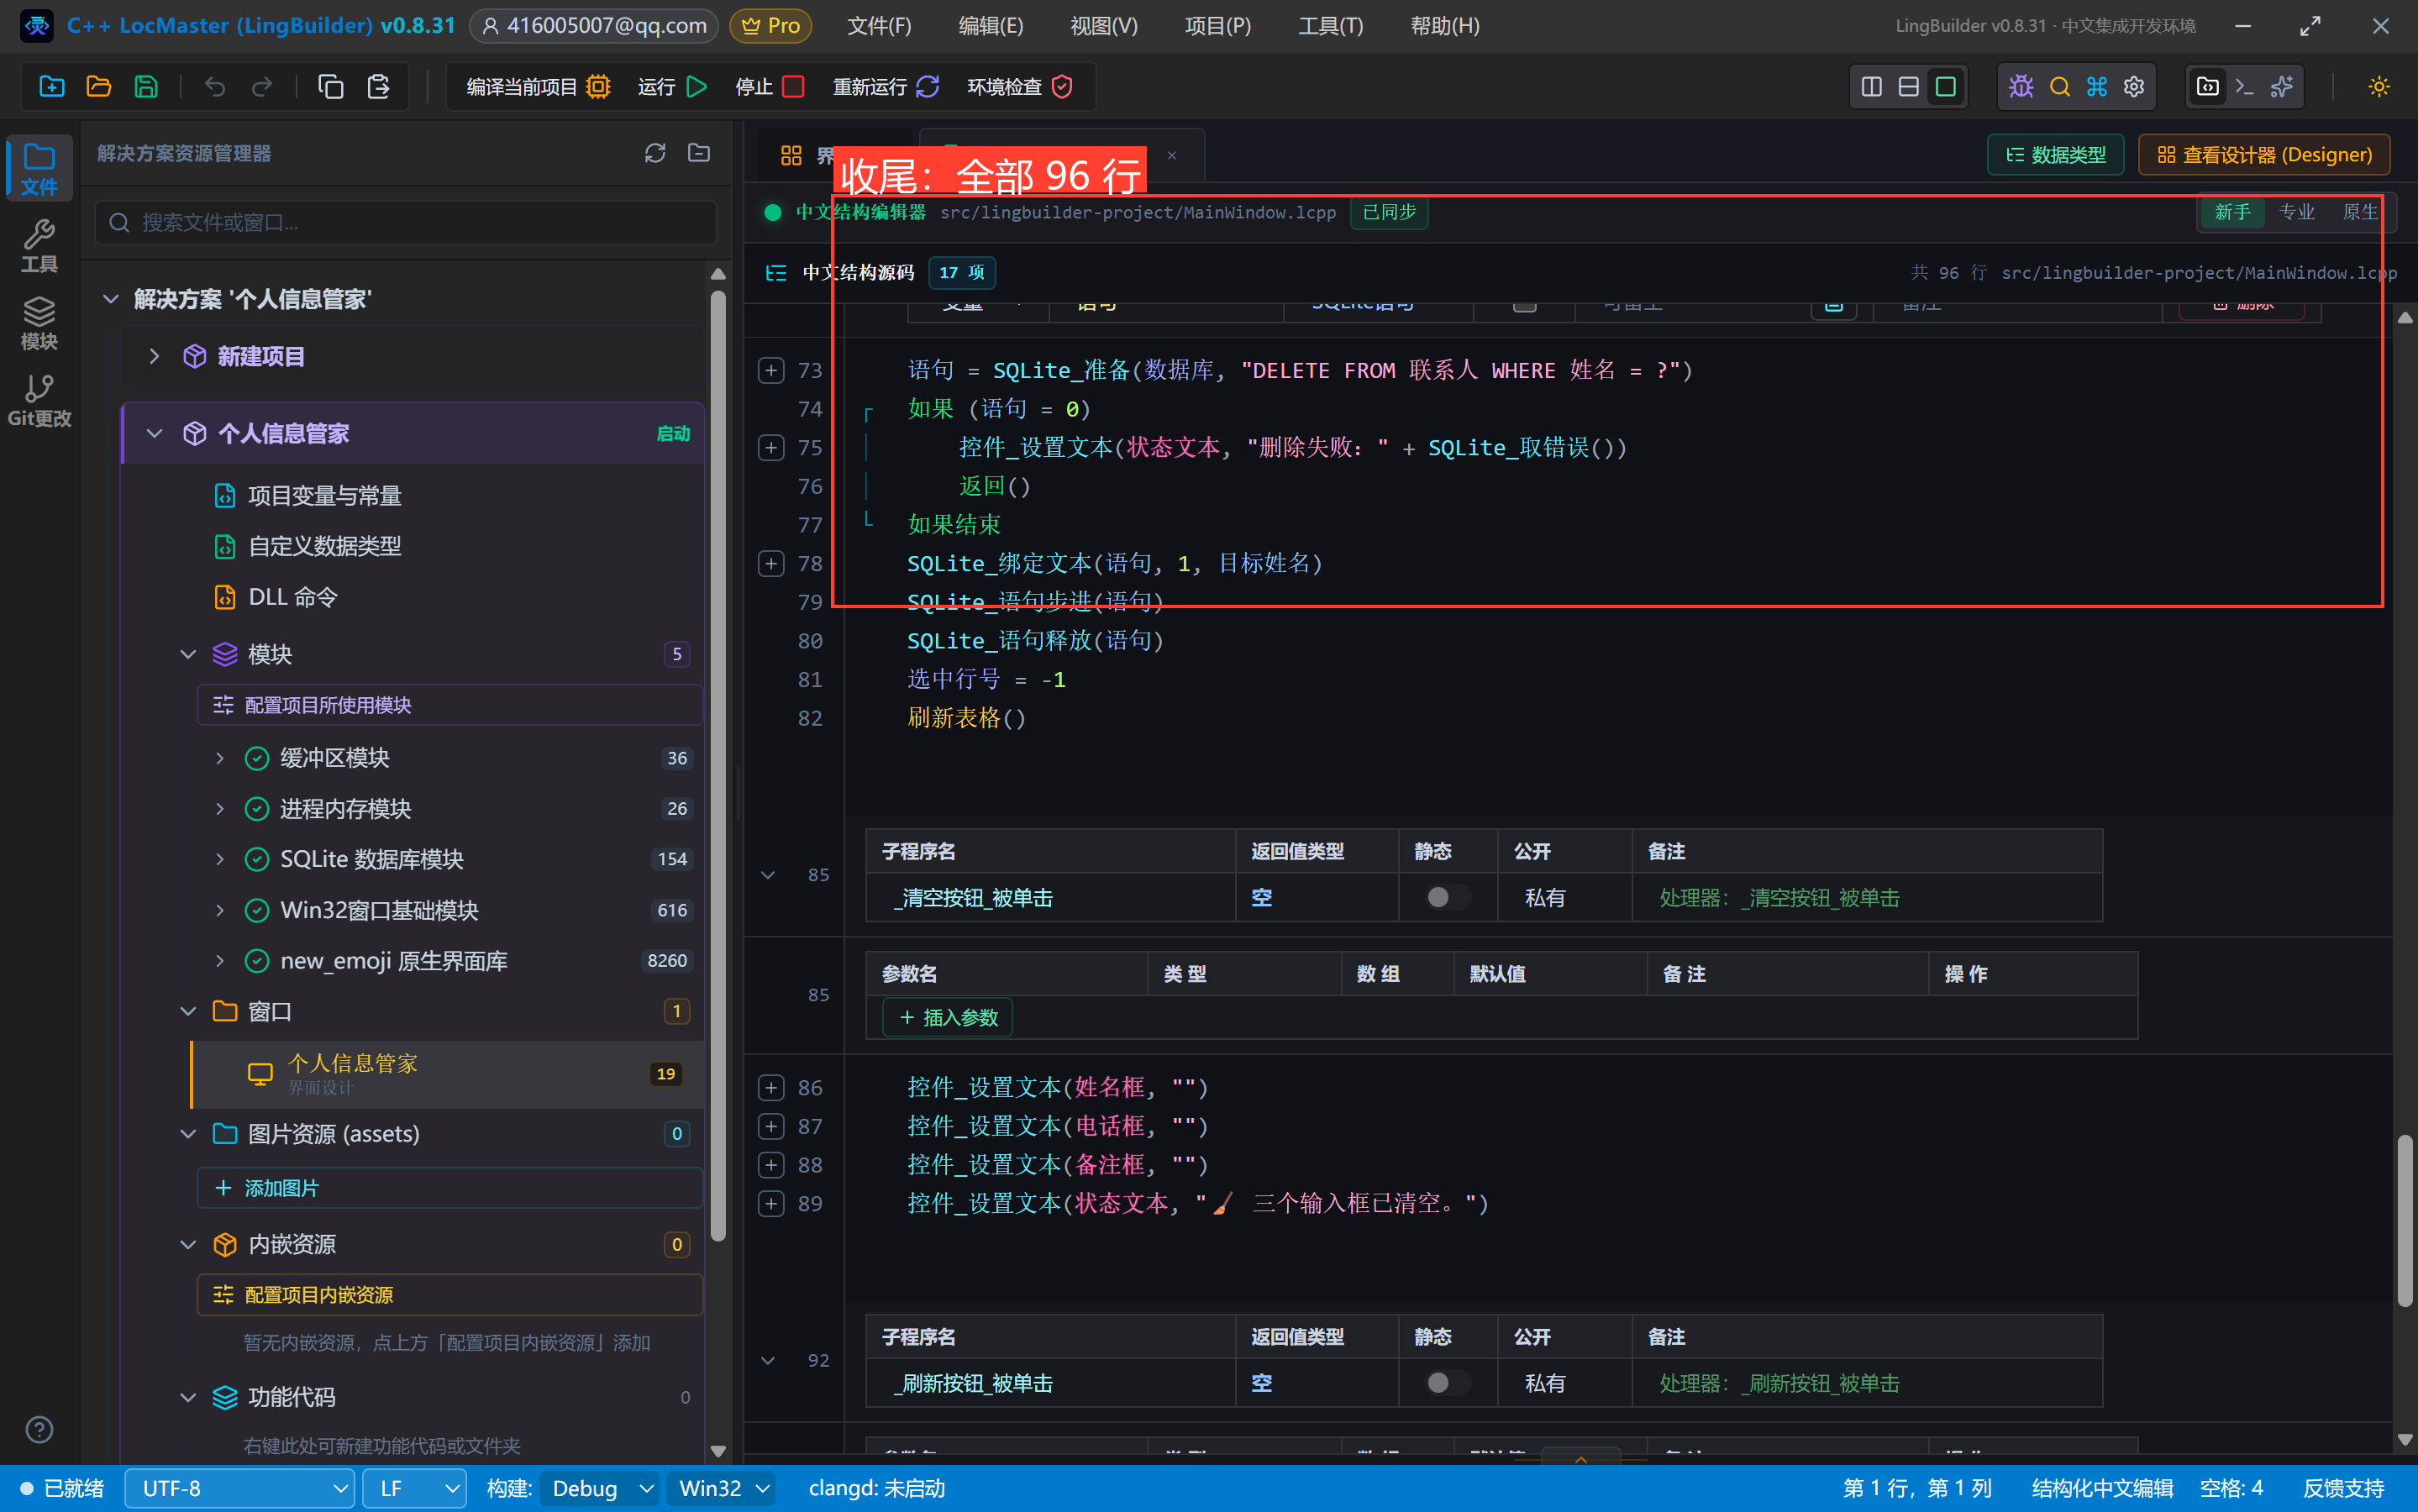Open the UTF-8 encoding dropdown
Viewport: 2418px width, 1512px height.
click(240, 1488)
